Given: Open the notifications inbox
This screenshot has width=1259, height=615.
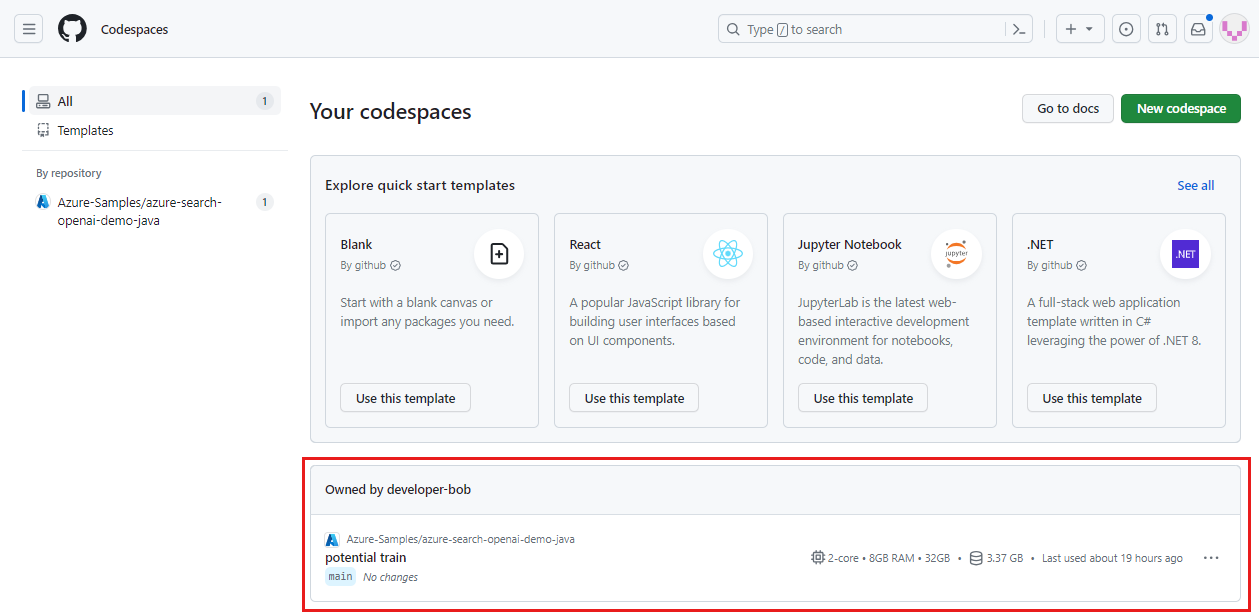Looking at the screenshot, I should [1197, 28].
